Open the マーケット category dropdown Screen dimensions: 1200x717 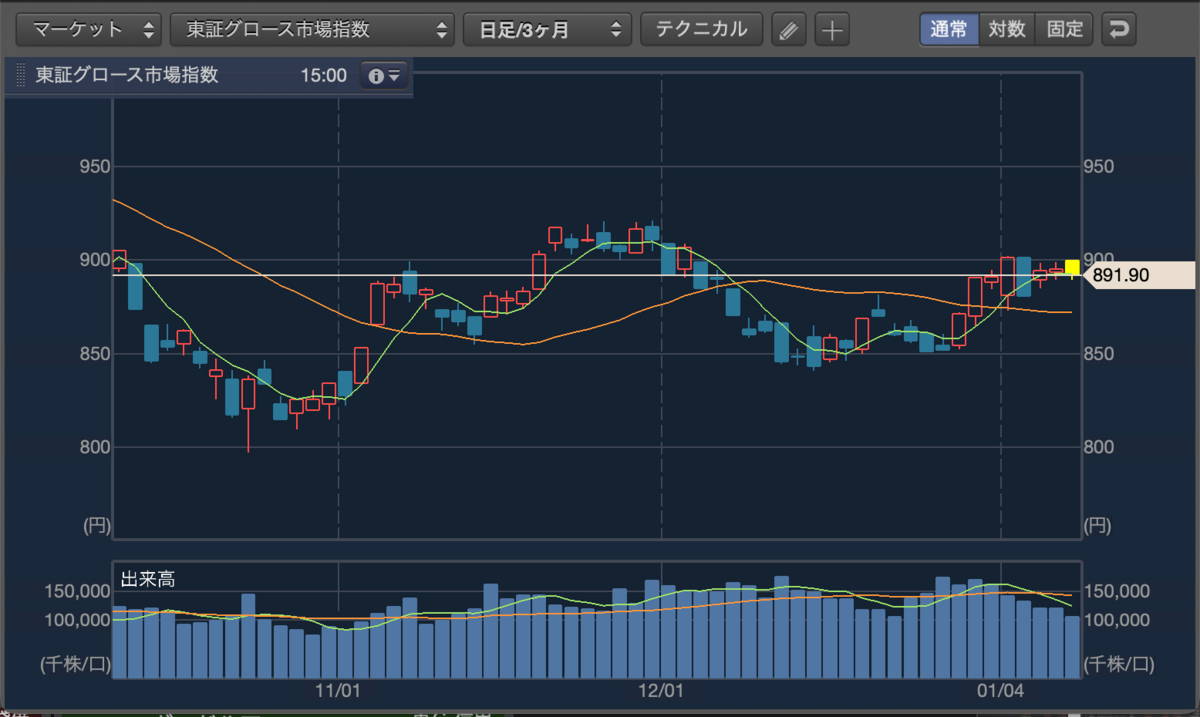tap(89, 29)
